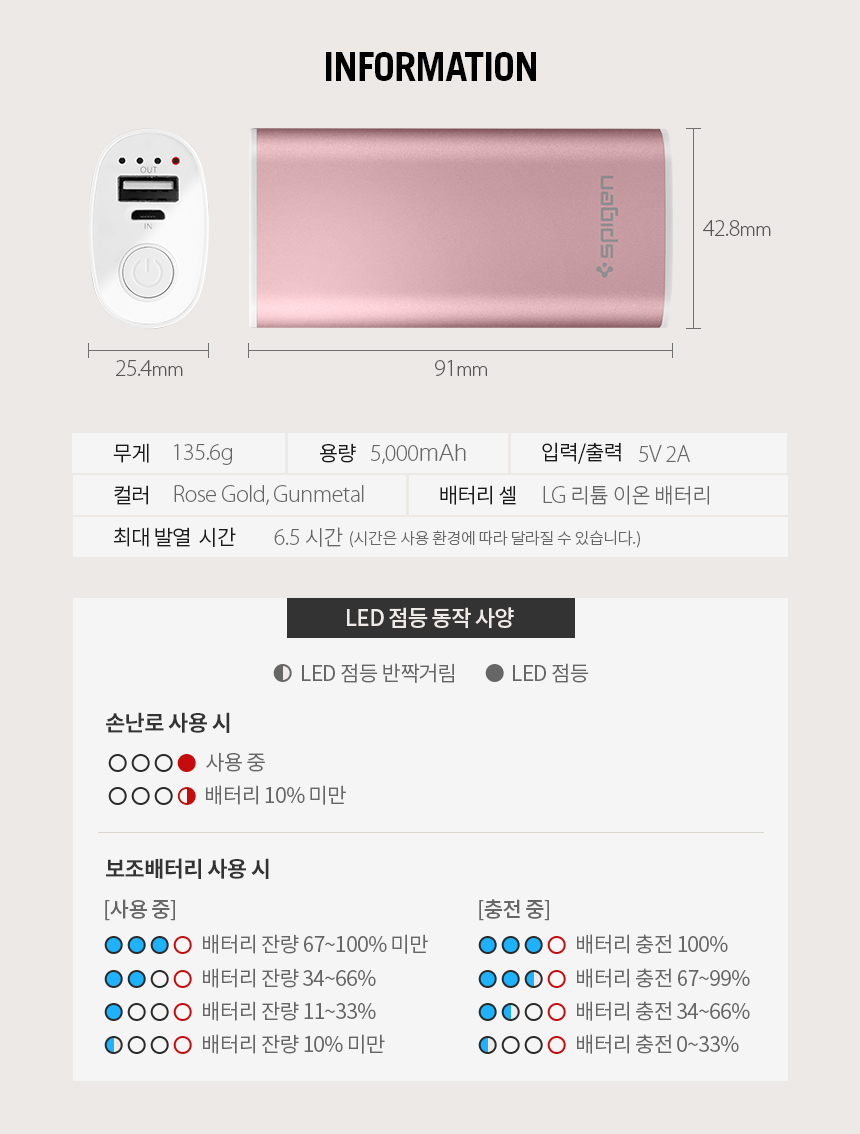Click the solid red LED next to 사용 중
The image size is (860, 1134).
(x=187, y=762)
